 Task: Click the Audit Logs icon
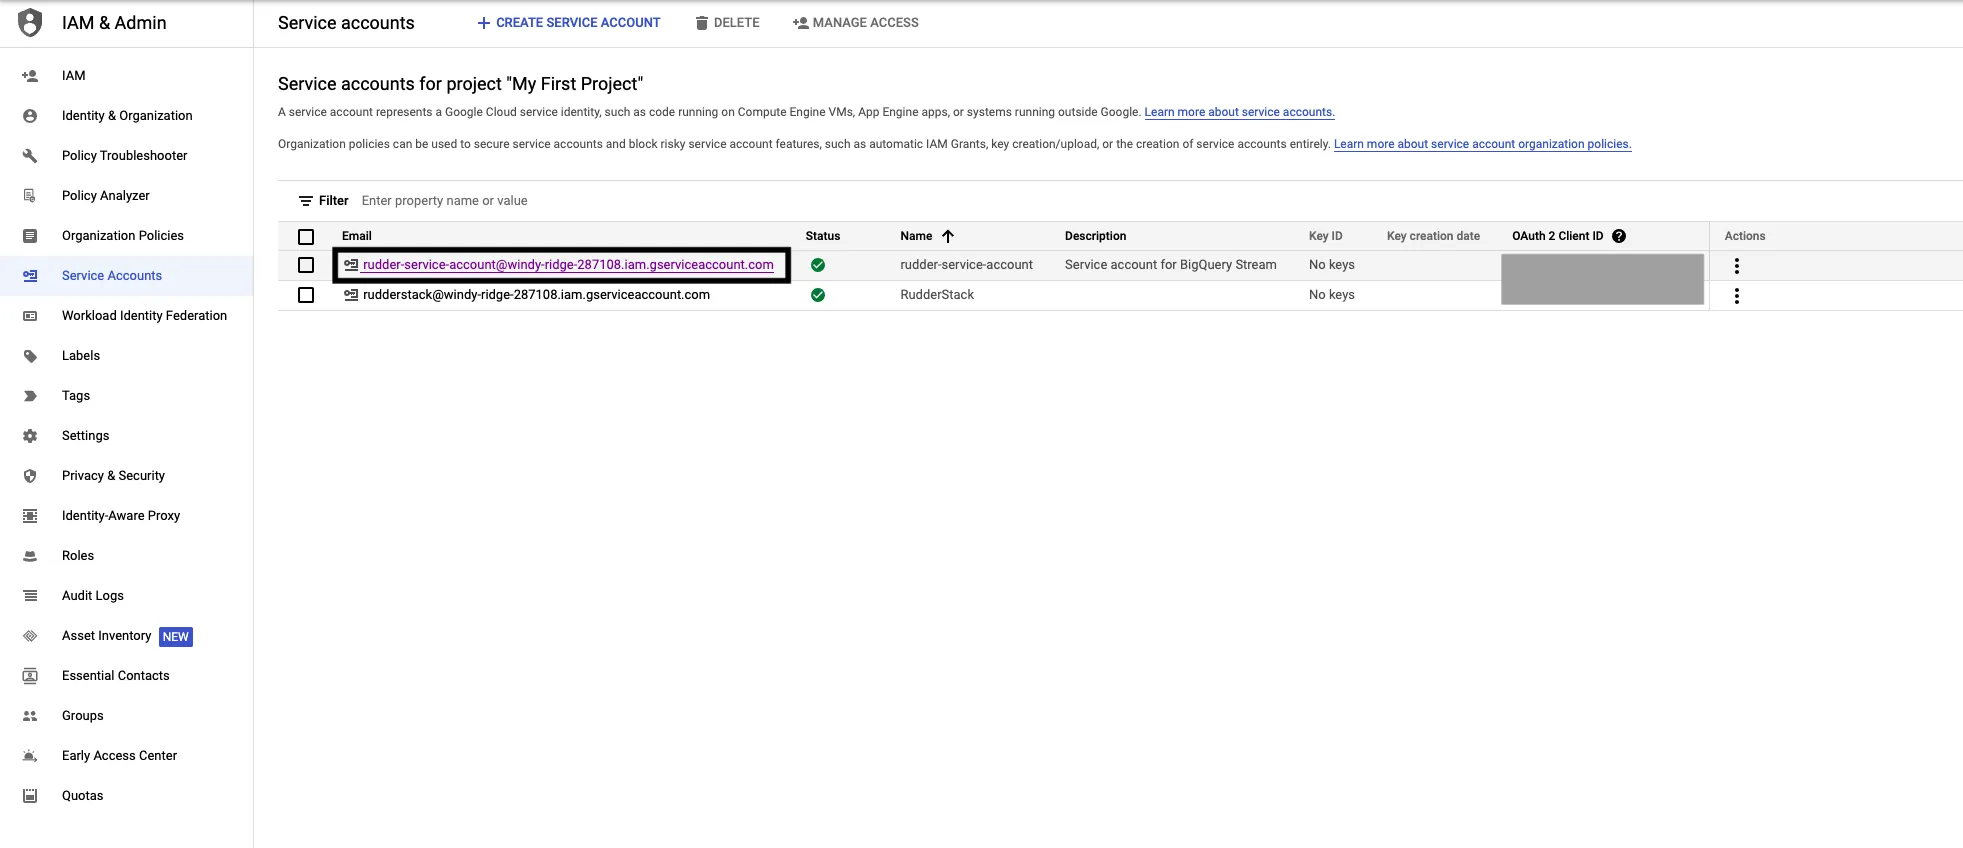coord(30,596)
